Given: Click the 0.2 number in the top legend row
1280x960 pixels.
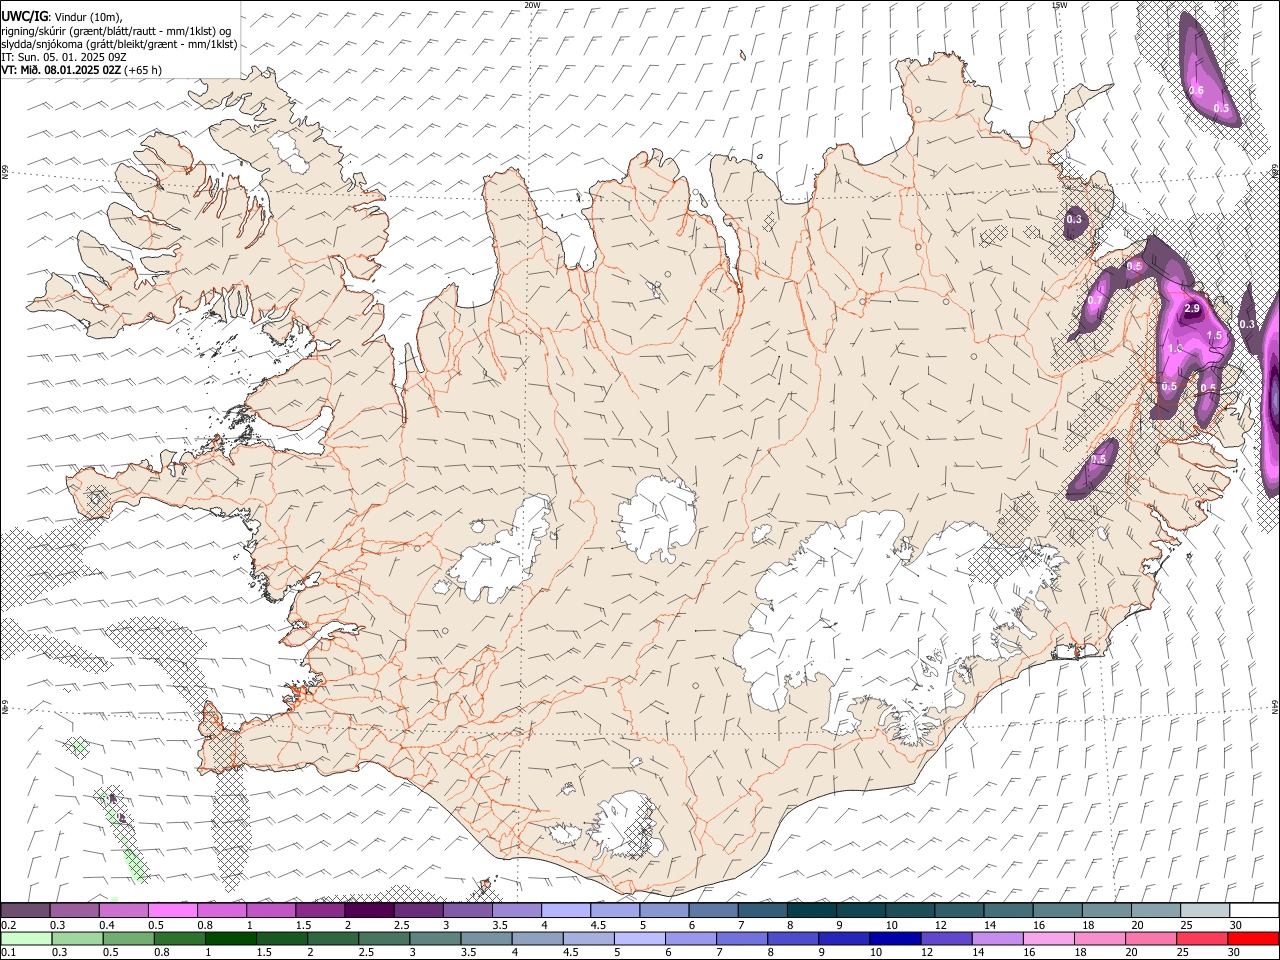Looking at the screenshot, I should pyautogui.click(x=9, y=925).
